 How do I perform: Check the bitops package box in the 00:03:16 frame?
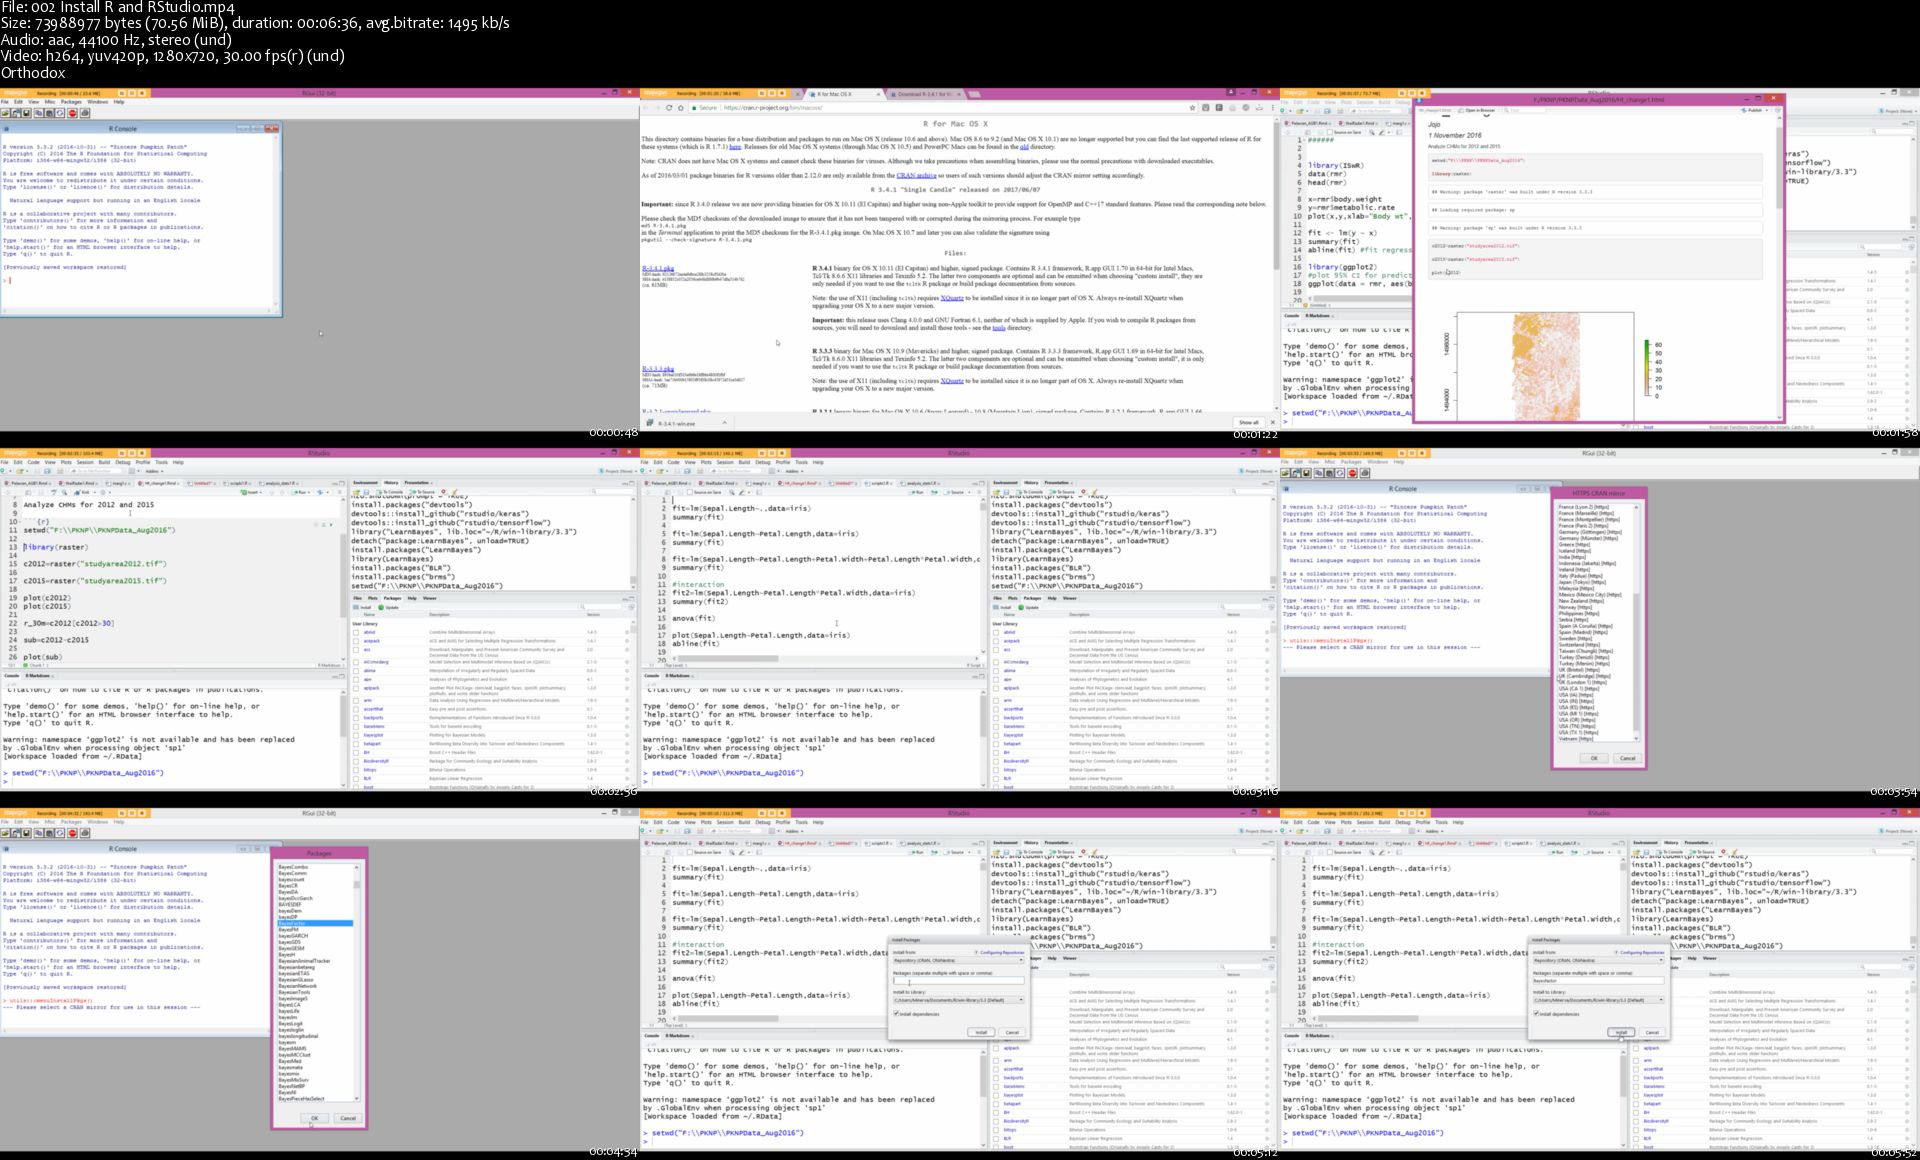click(x=996, y=770)
